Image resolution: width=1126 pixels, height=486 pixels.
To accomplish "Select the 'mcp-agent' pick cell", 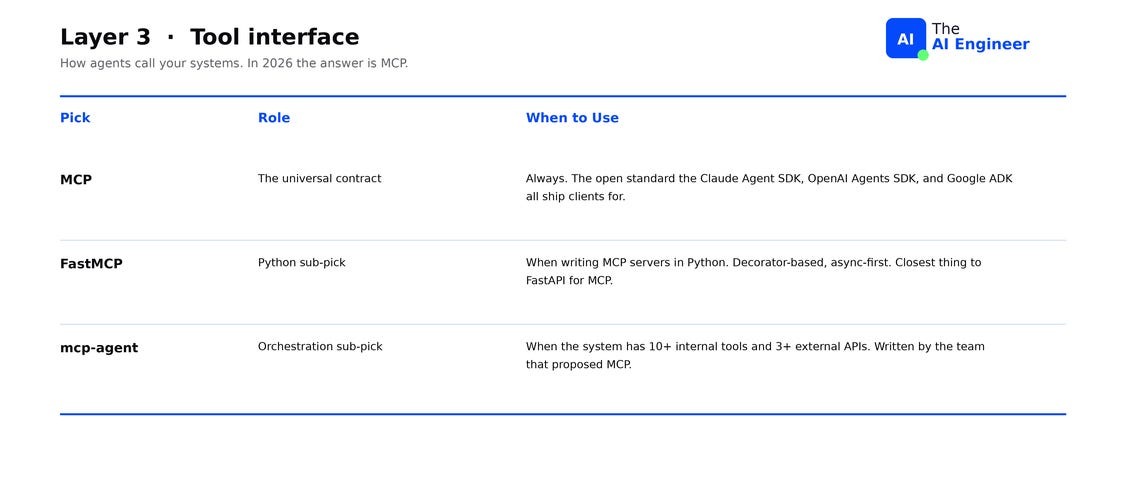I will (x=99, y=347).
